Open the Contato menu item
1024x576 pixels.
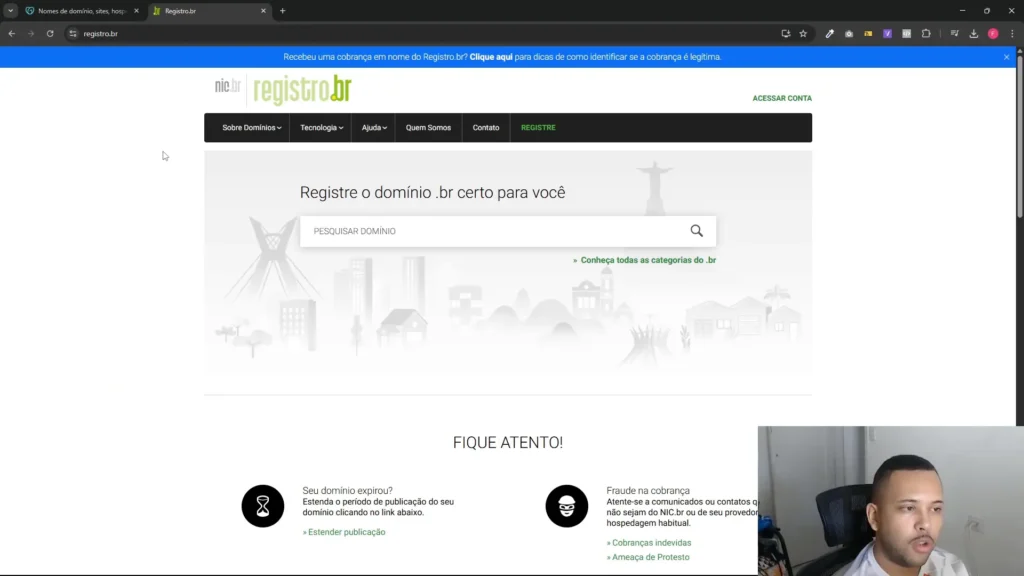486,127
